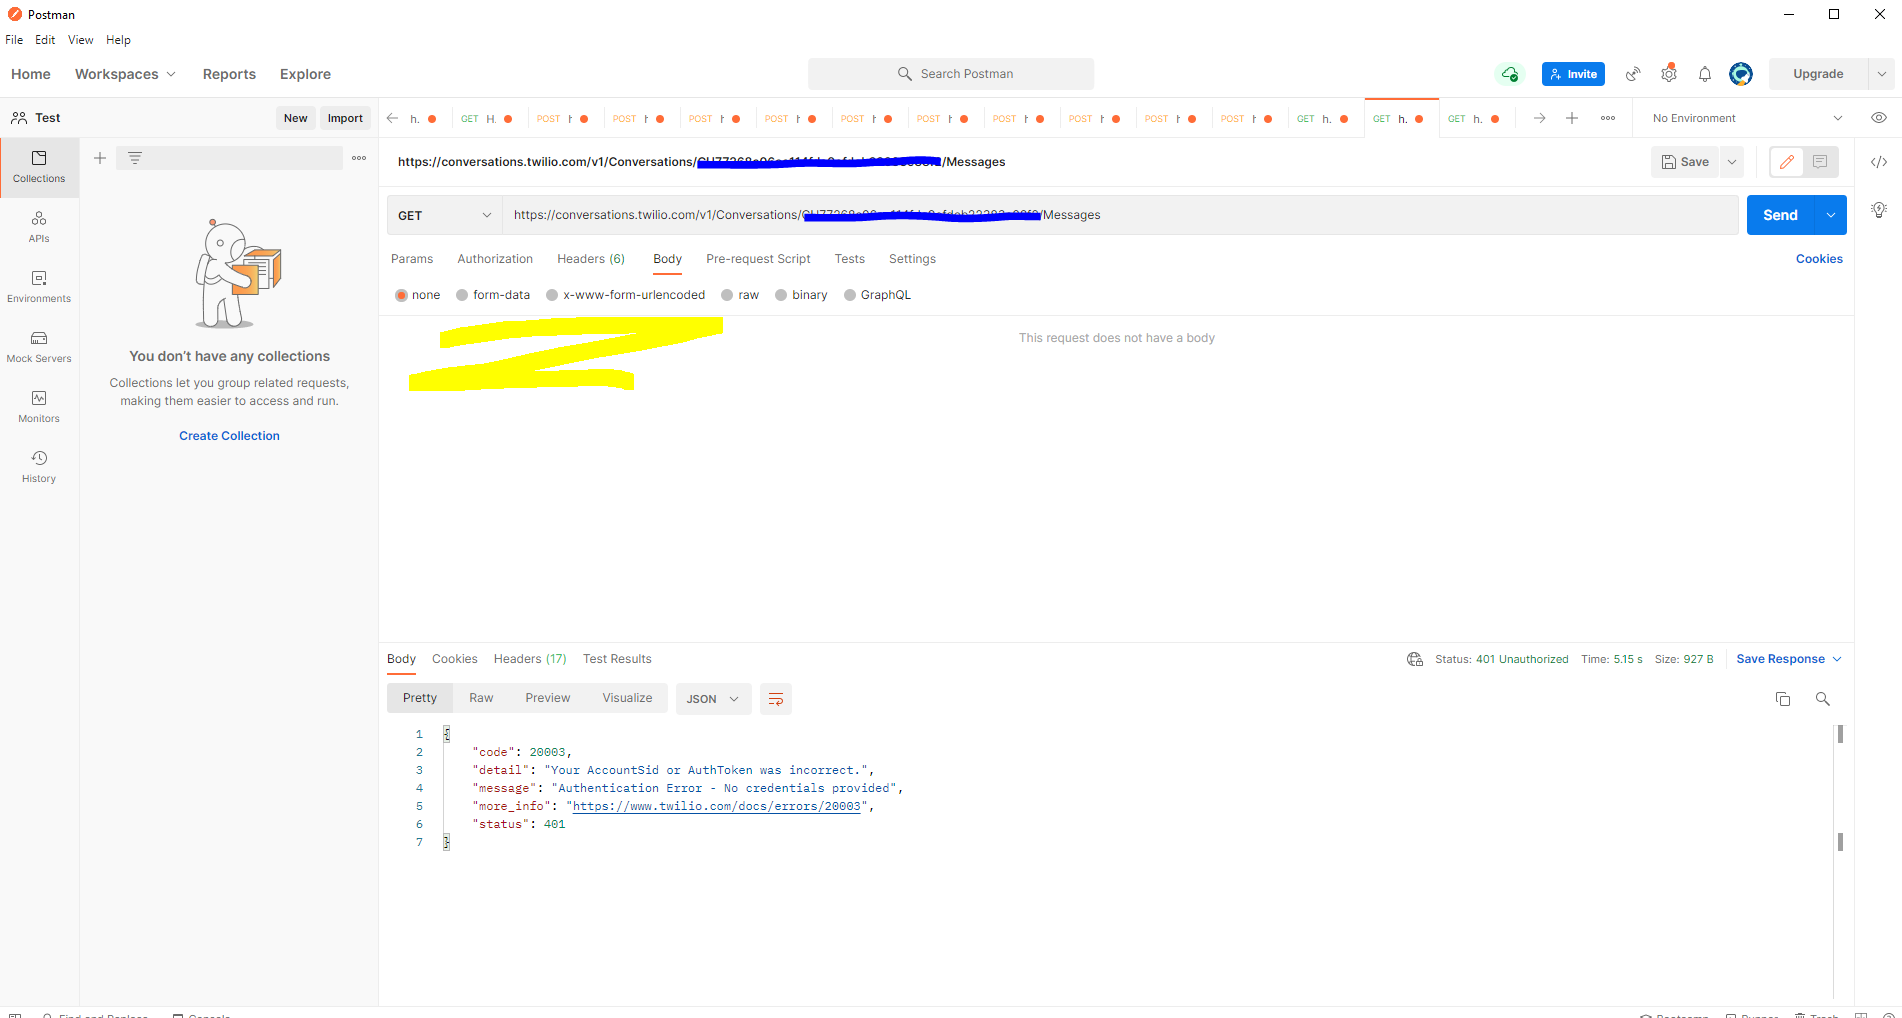Click the request URL input field
The image size is (1902, 1018).
click(1120, 215)
